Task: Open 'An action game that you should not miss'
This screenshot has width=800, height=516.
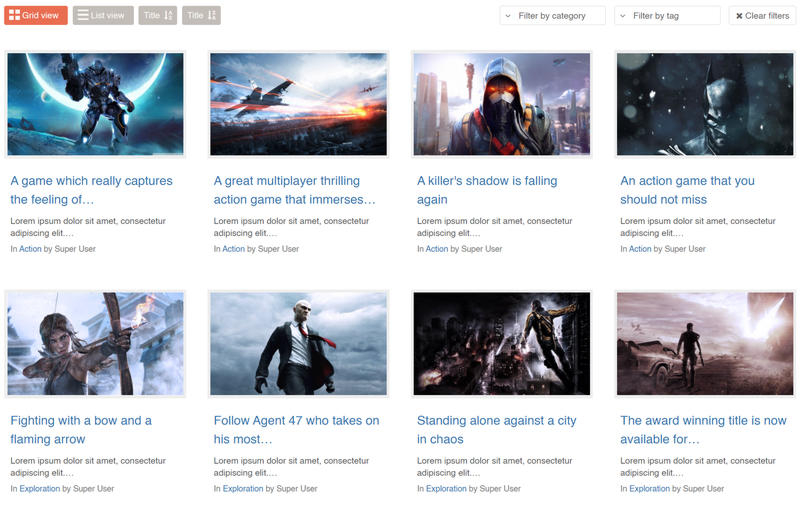Action: click(687, 190)
